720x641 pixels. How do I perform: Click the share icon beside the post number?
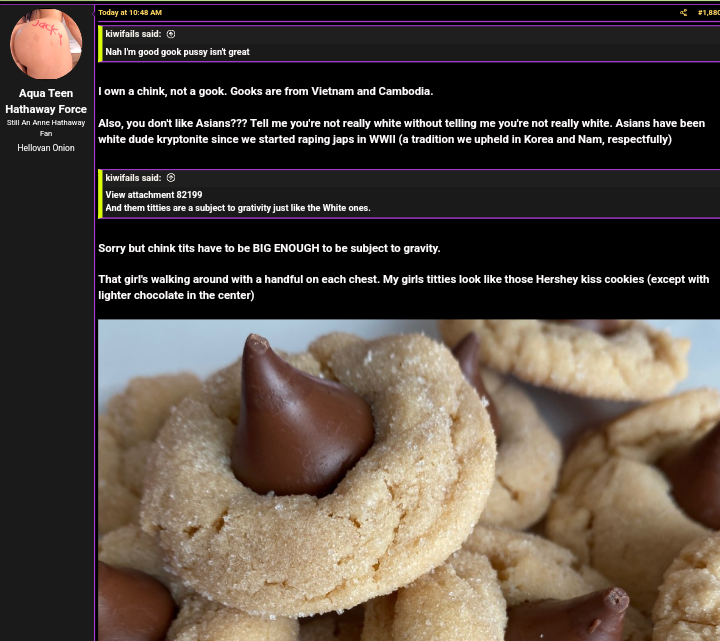(x=683, y=12)
